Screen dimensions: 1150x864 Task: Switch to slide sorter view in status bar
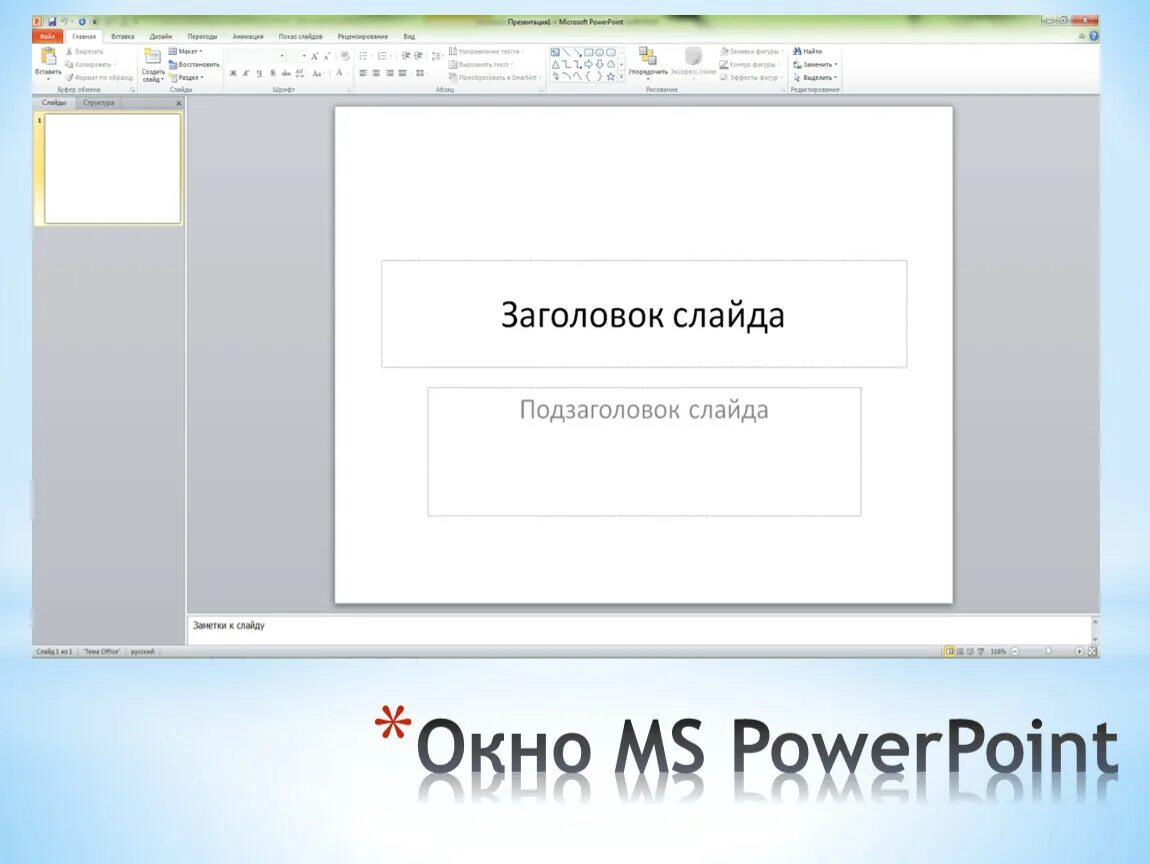pos(960,651)
